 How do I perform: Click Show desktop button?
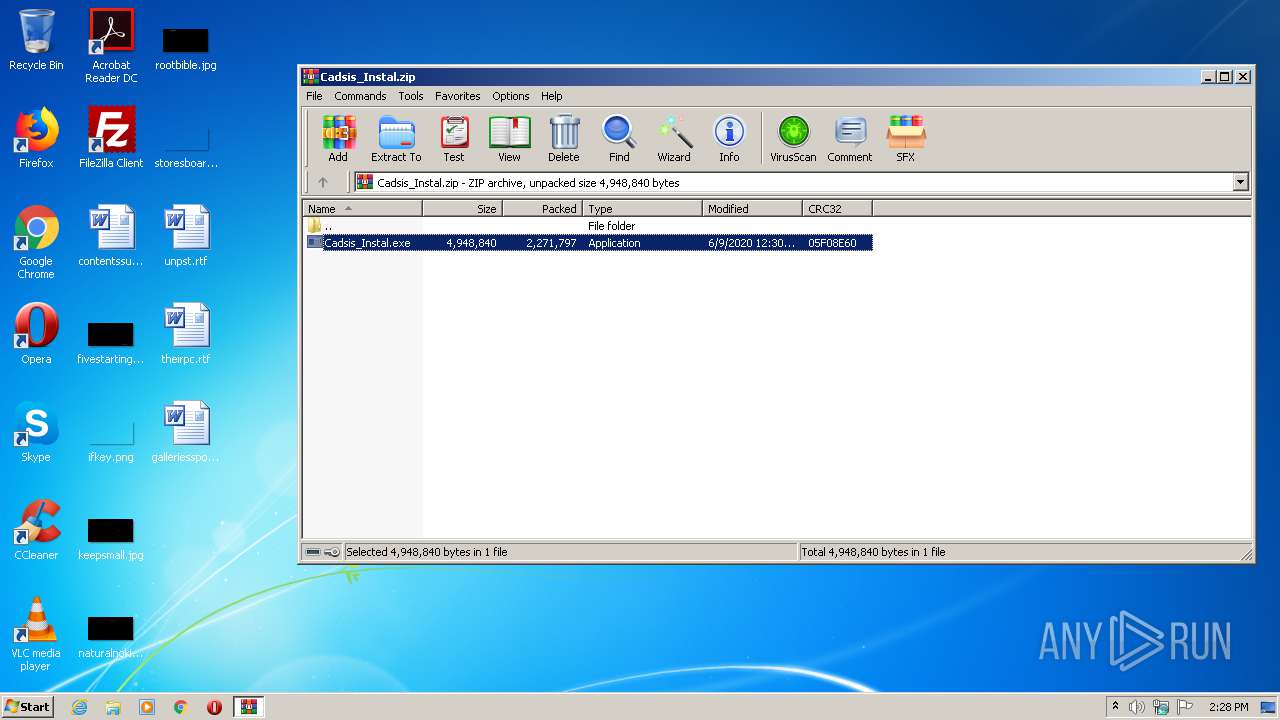pos(1269,707)
